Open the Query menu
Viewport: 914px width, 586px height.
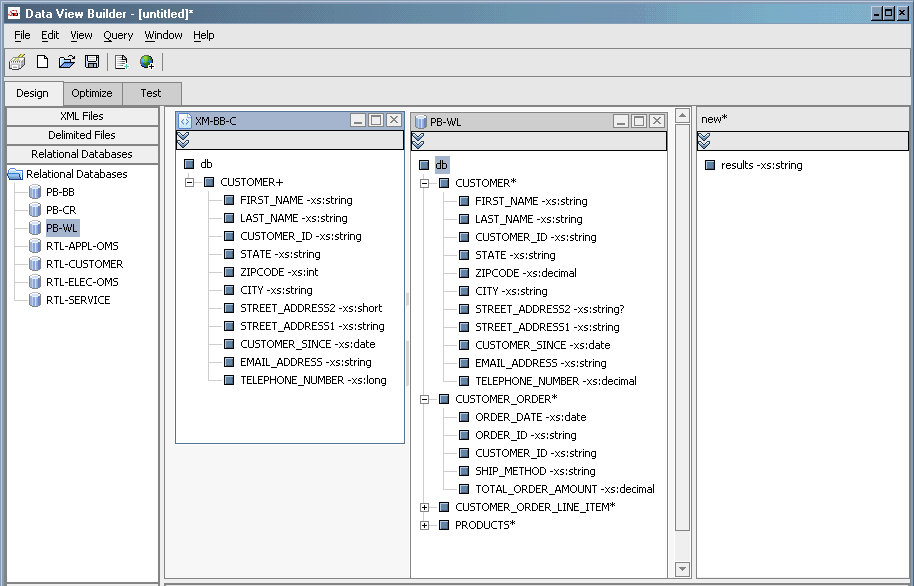click(118, 35)
